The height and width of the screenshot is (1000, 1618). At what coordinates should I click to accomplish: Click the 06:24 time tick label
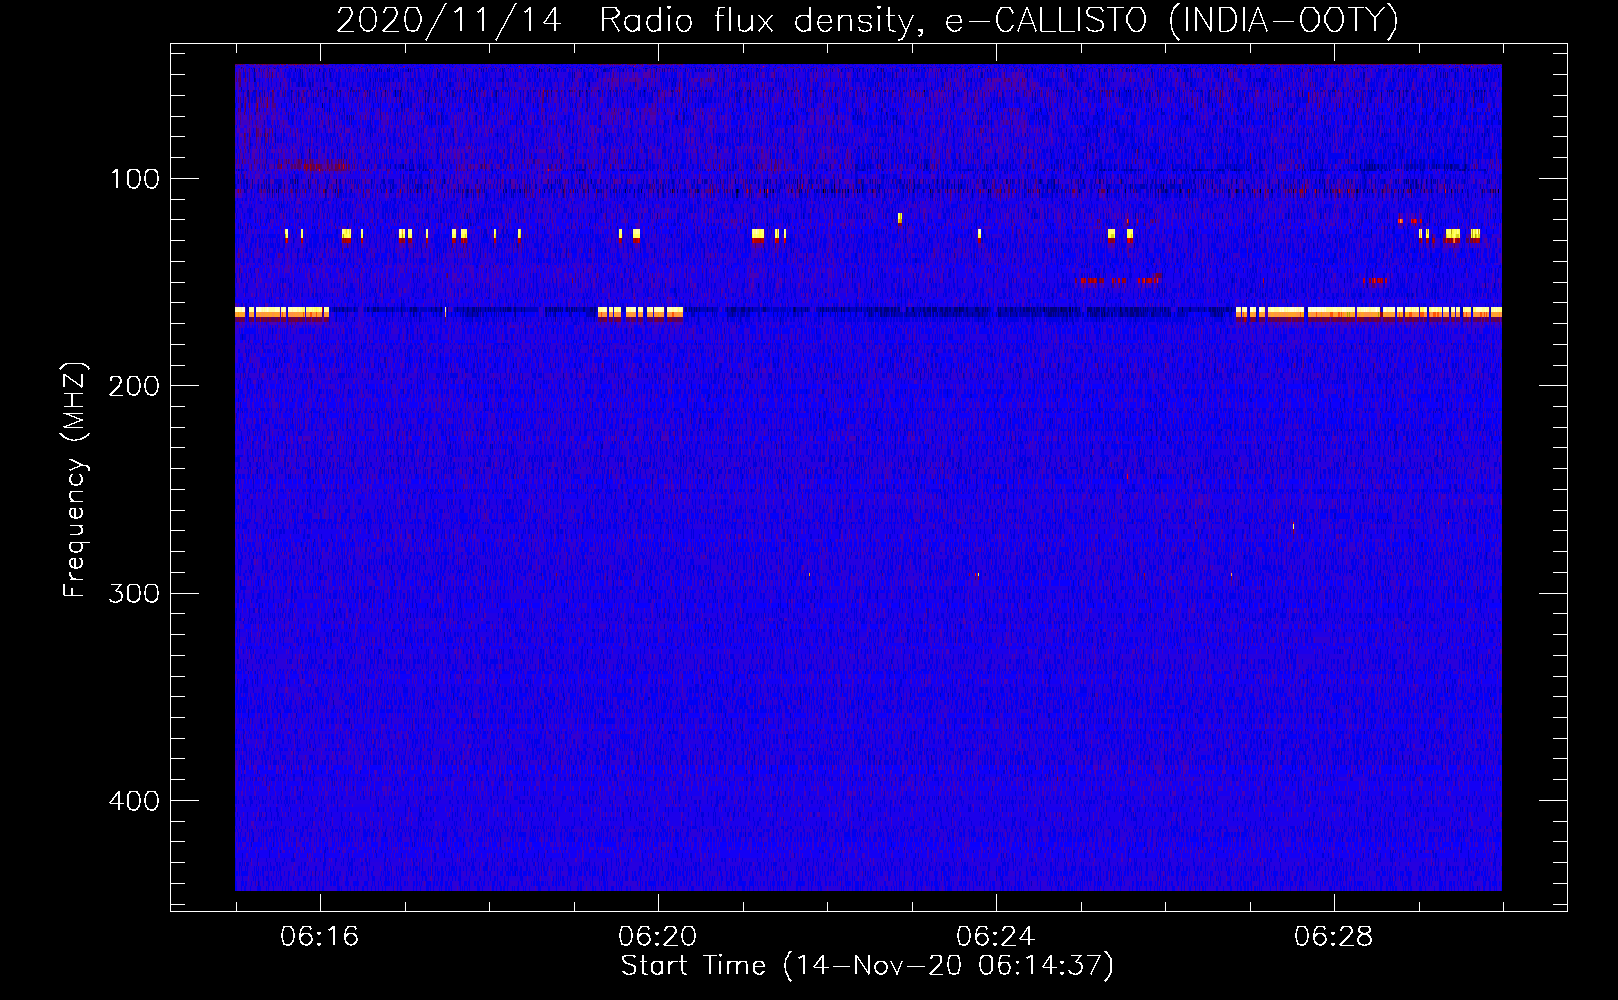(x=995, y=937)
